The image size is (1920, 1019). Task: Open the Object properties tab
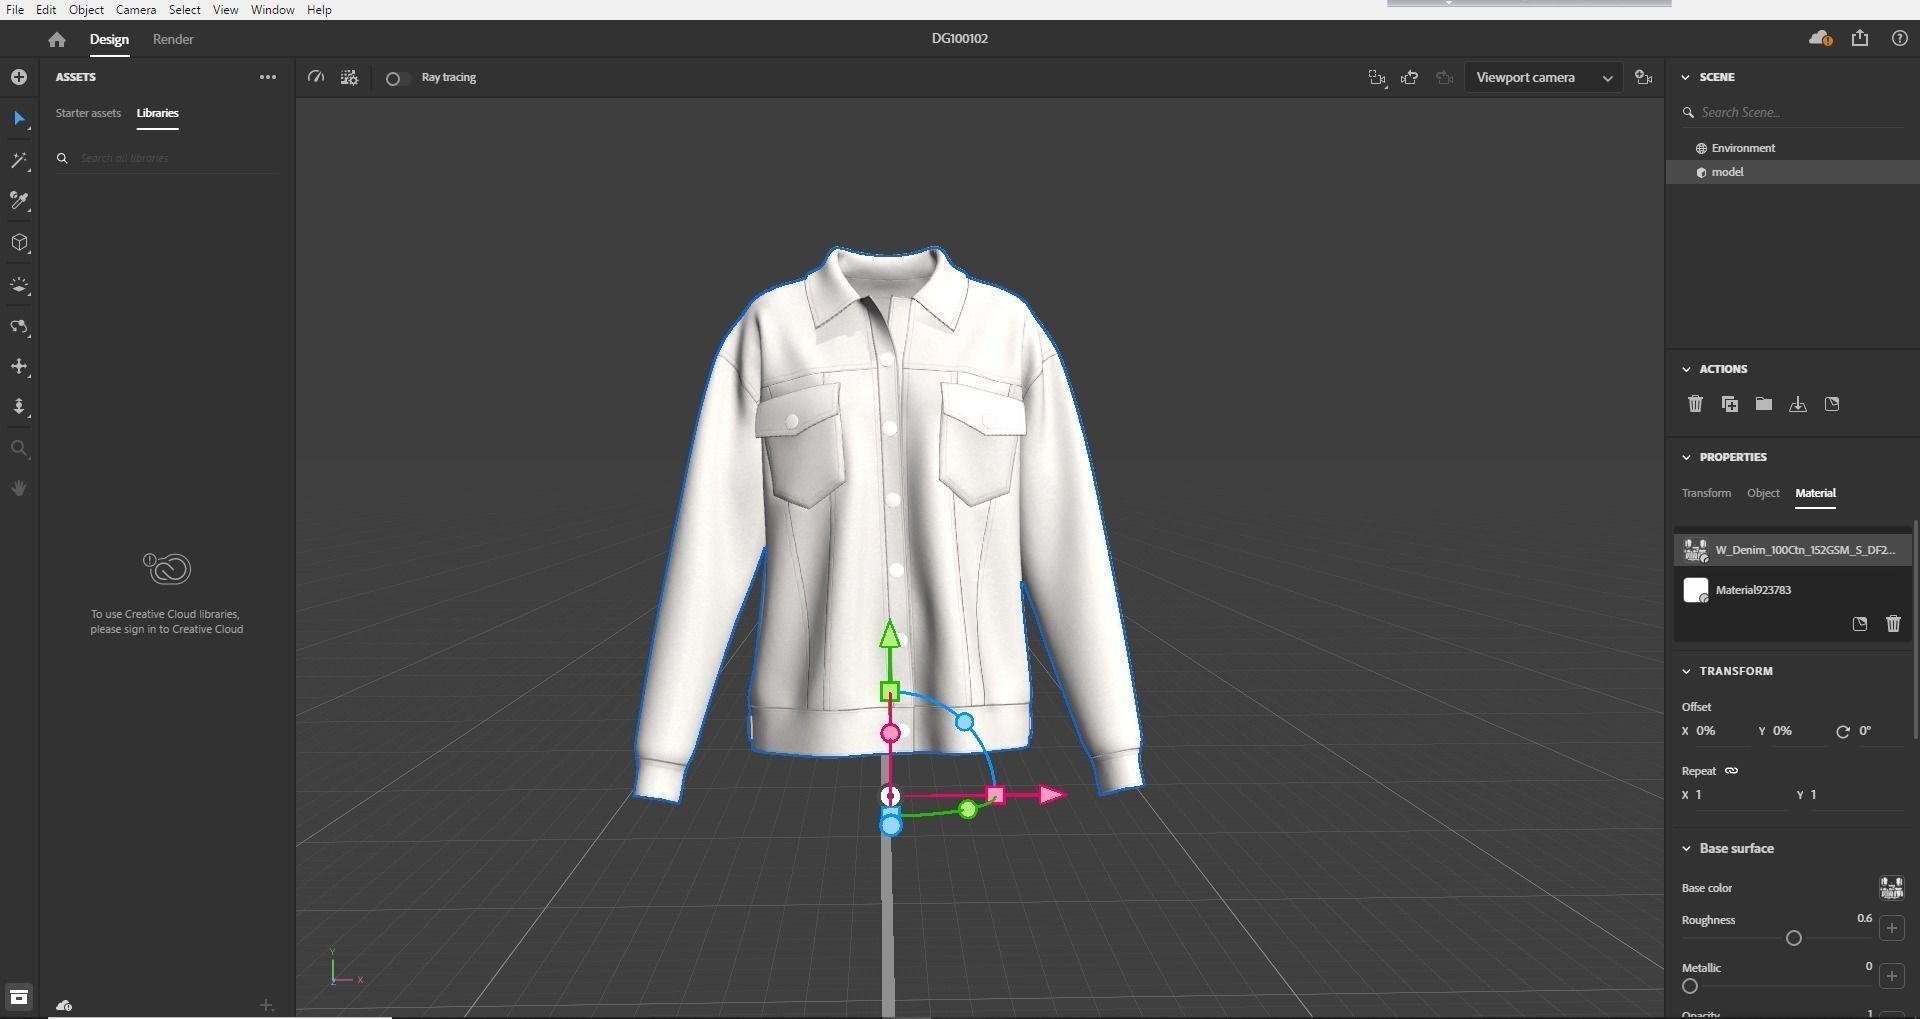(x=1763, y=493)
